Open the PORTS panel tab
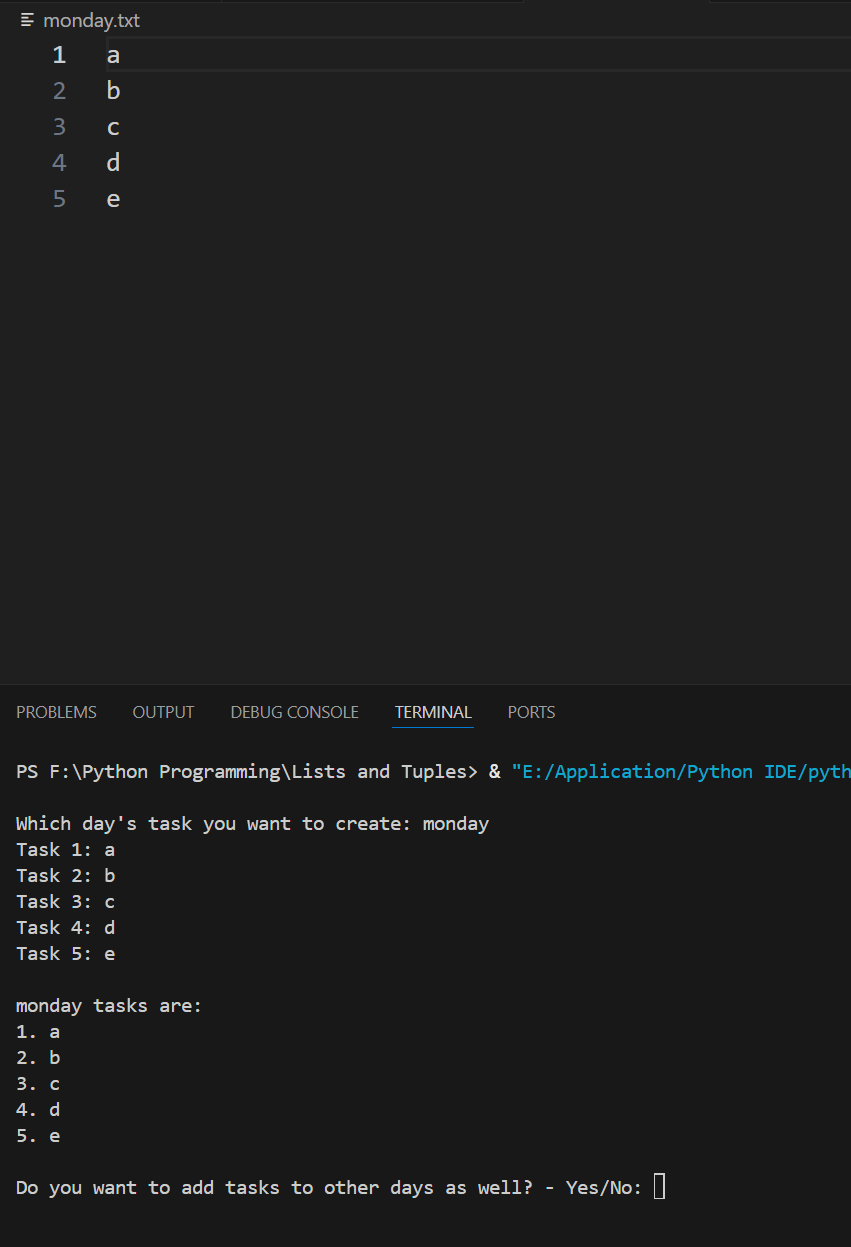This screenshot has width=851, height=1247. pos(531,712)
